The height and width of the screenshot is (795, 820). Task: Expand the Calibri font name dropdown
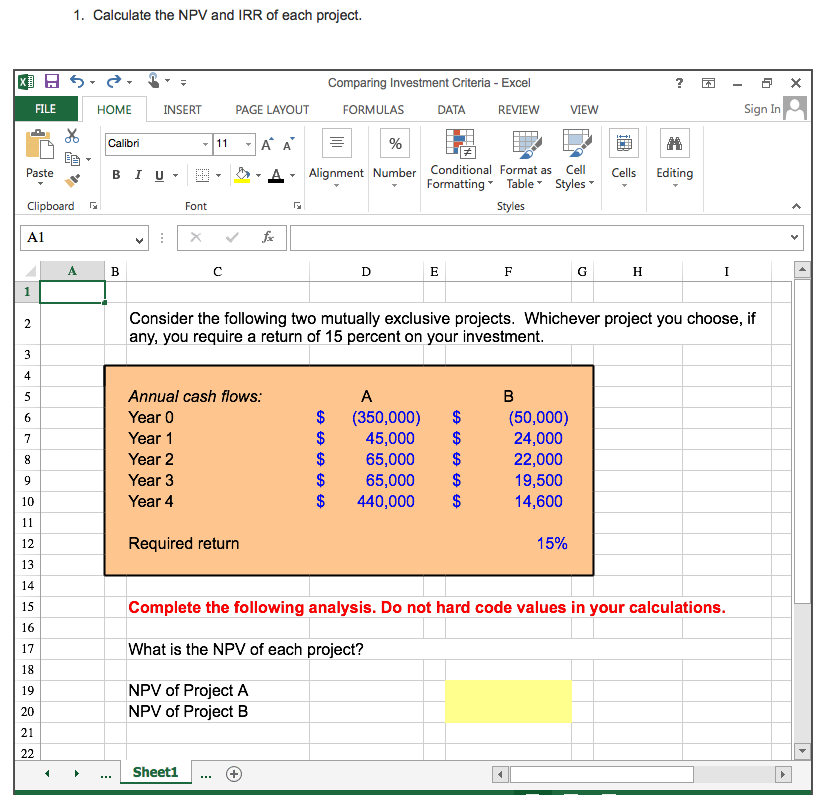point(204,144)
